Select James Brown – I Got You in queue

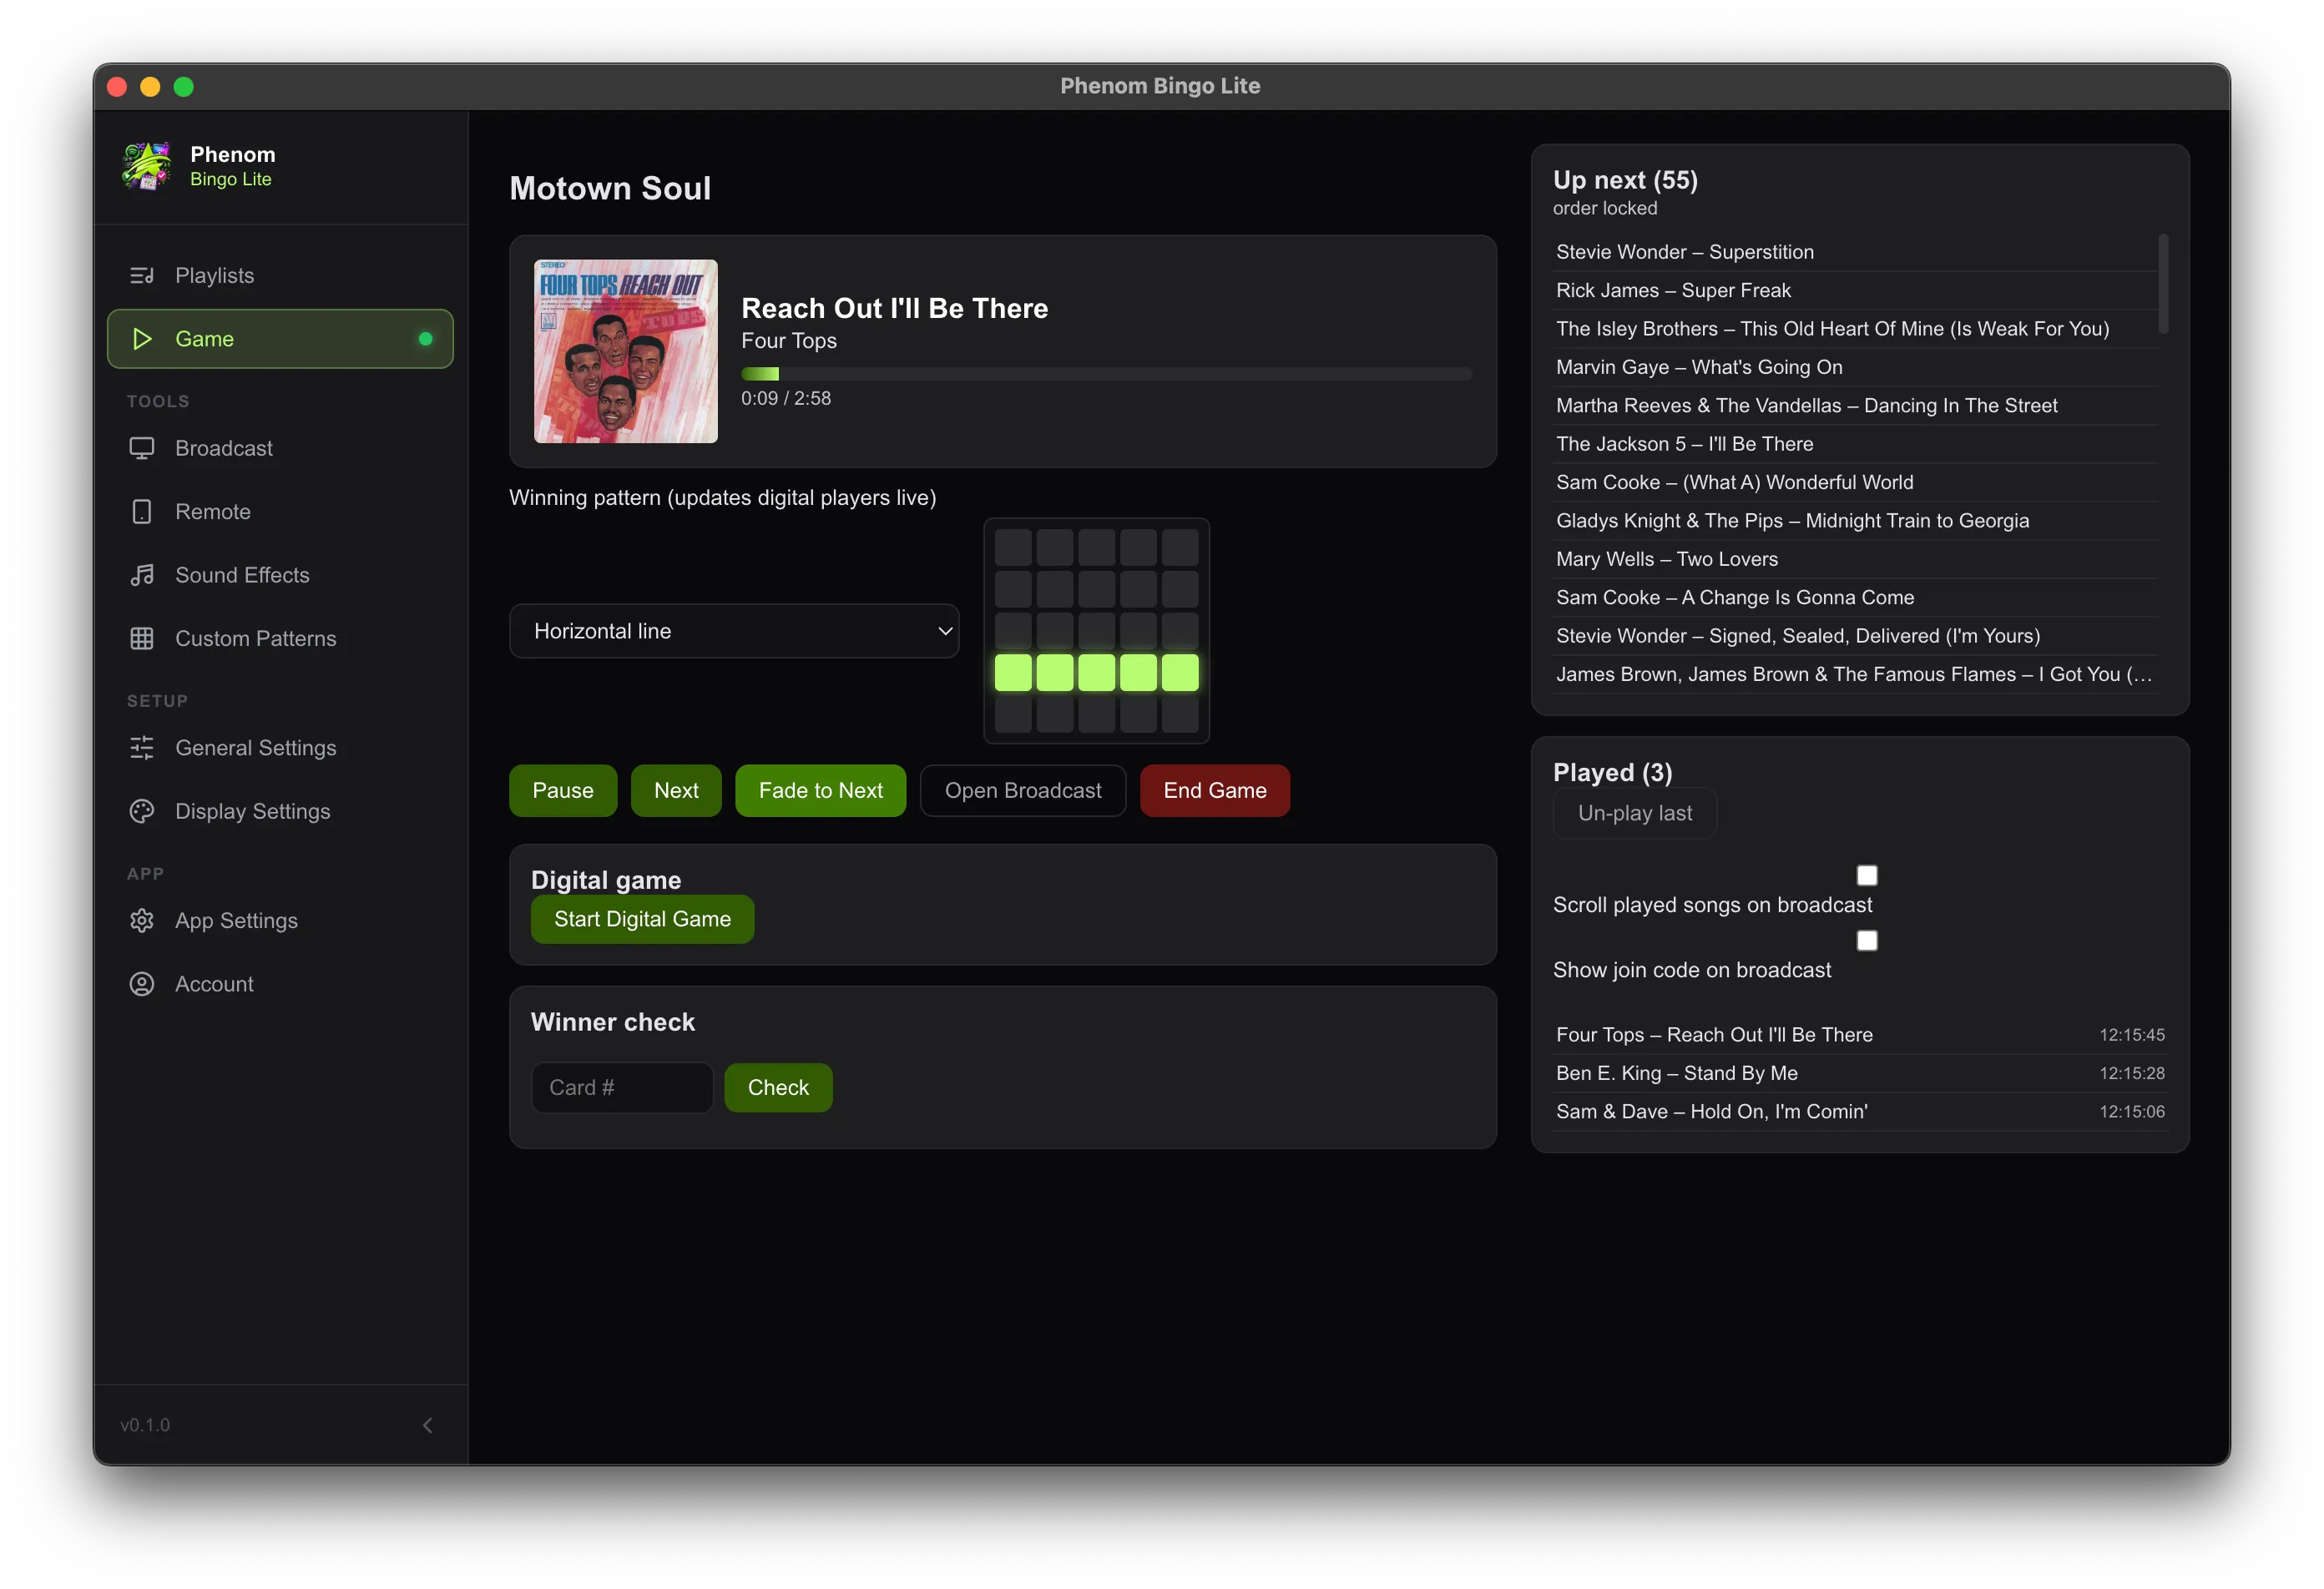1856,674
